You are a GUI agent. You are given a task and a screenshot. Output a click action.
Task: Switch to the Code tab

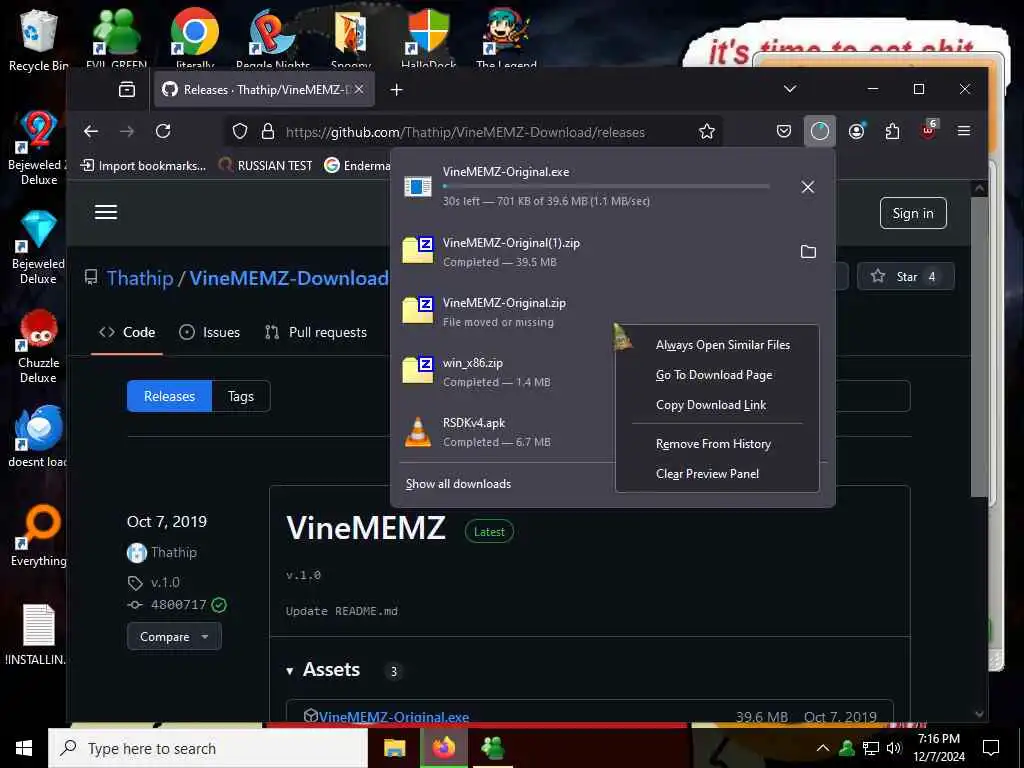127,332
